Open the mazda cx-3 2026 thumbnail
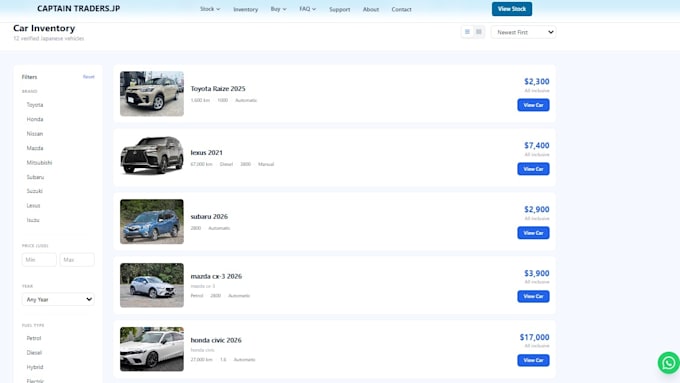 click(152, 285)
